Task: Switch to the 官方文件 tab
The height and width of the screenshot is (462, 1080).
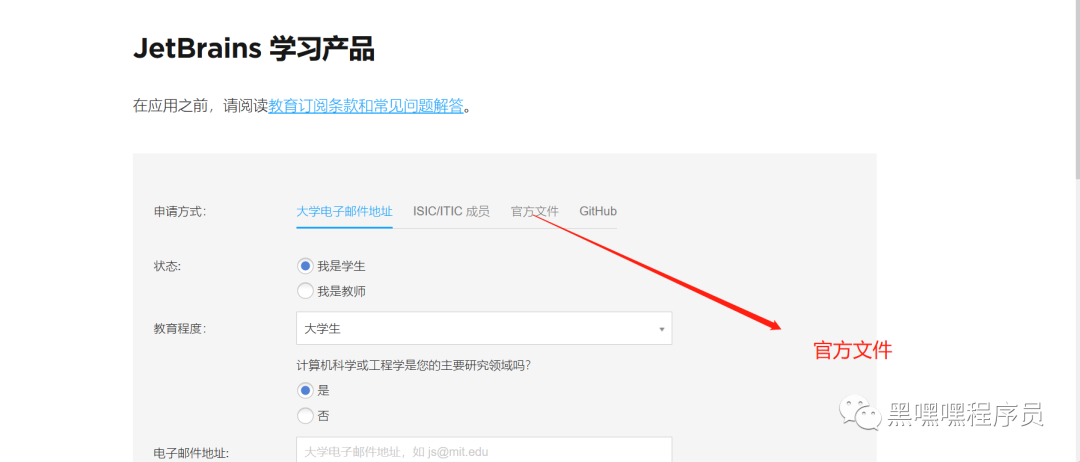Action: 534,211
